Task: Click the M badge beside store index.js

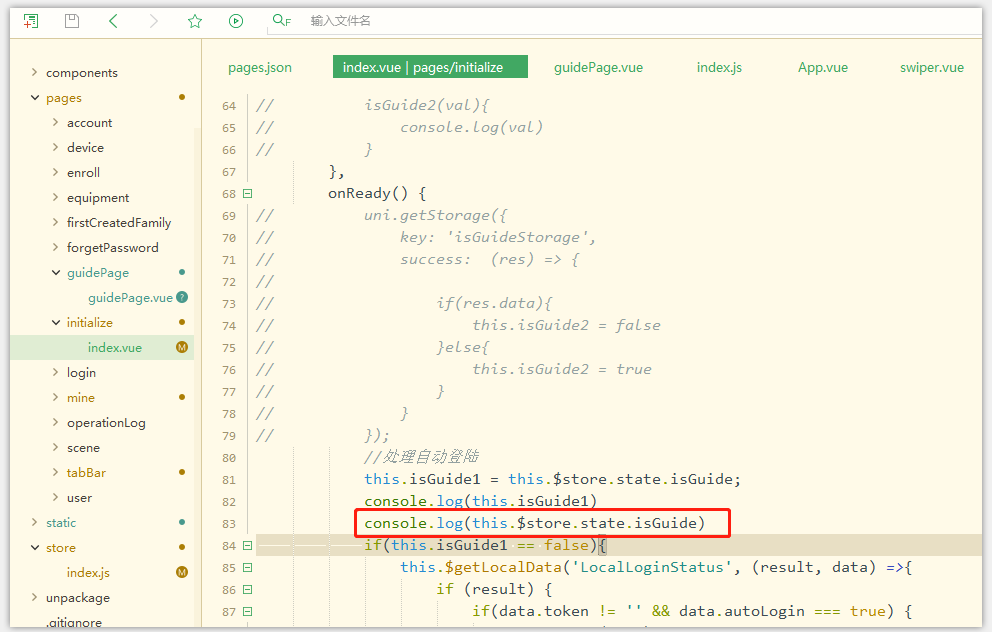Action: (x=182, y=572)
